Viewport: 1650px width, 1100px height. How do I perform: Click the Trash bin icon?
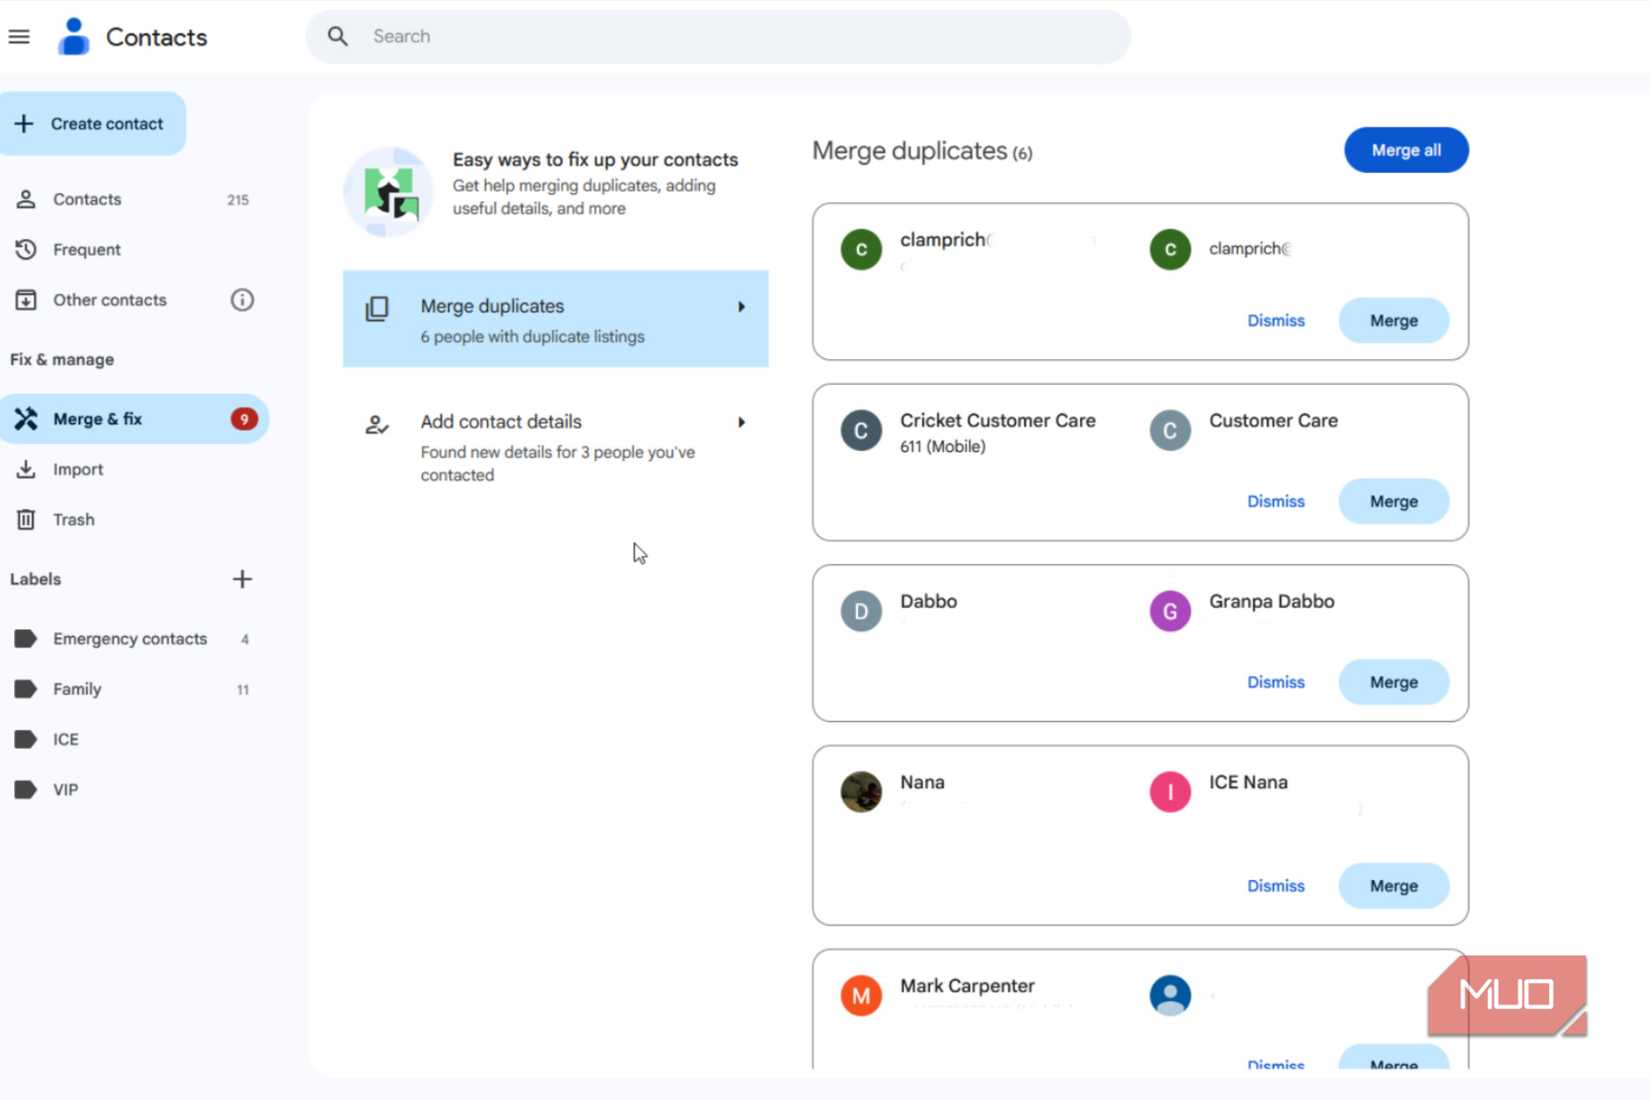tap(26, 519)
